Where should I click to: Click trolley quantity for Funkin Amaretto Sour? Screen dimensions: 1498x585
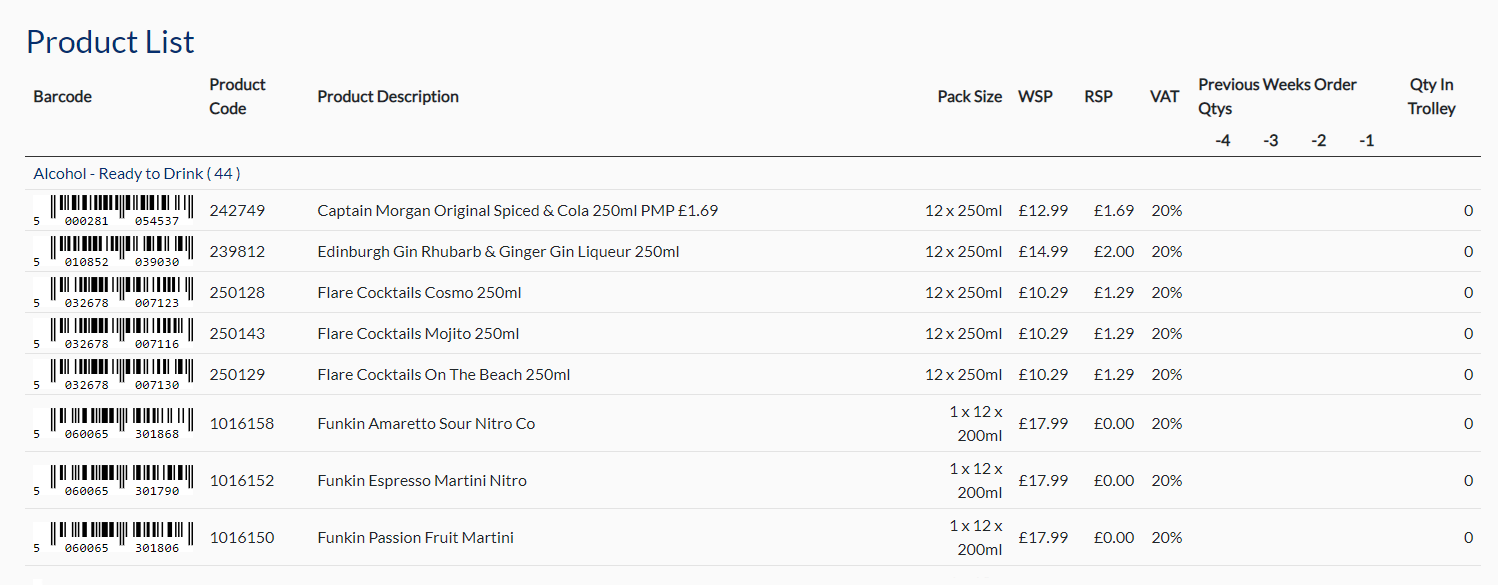coord(1468,424)
